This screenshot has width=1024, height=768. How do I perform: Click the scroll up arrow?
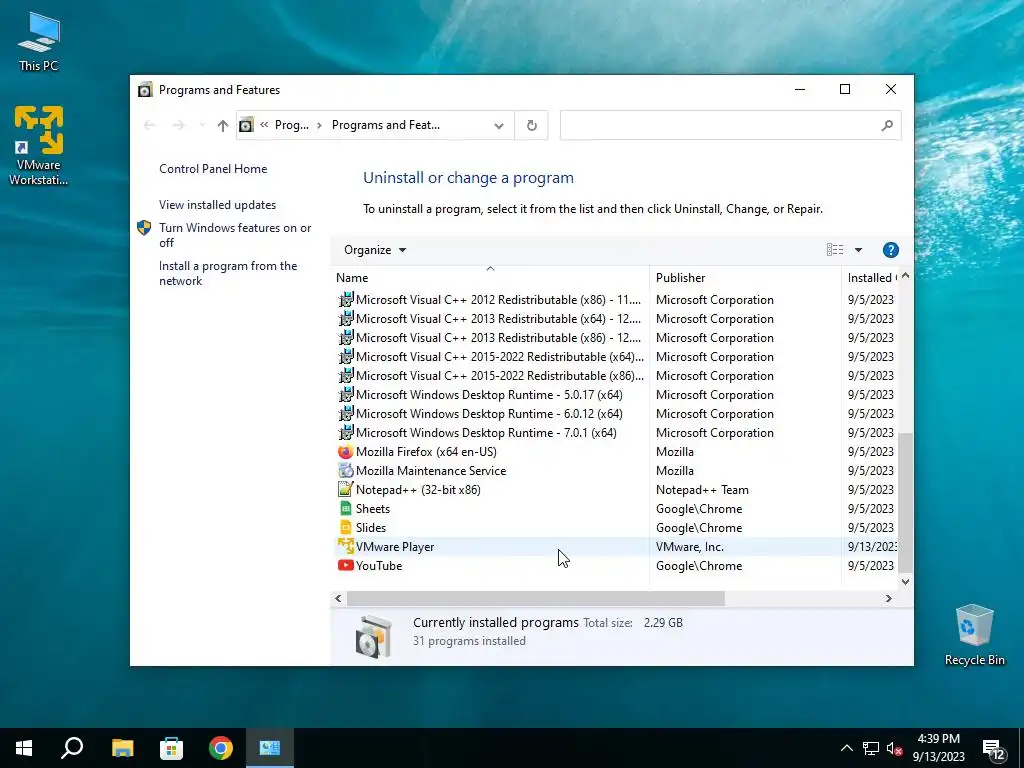pos(905,276)
